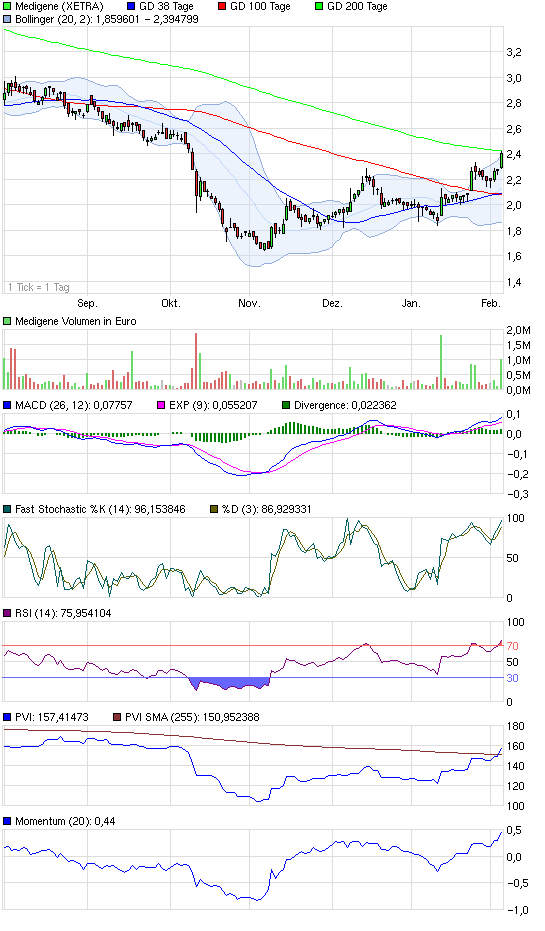Click the 3,2 price axis label
The image size is (545, 931).
(514, 52)
